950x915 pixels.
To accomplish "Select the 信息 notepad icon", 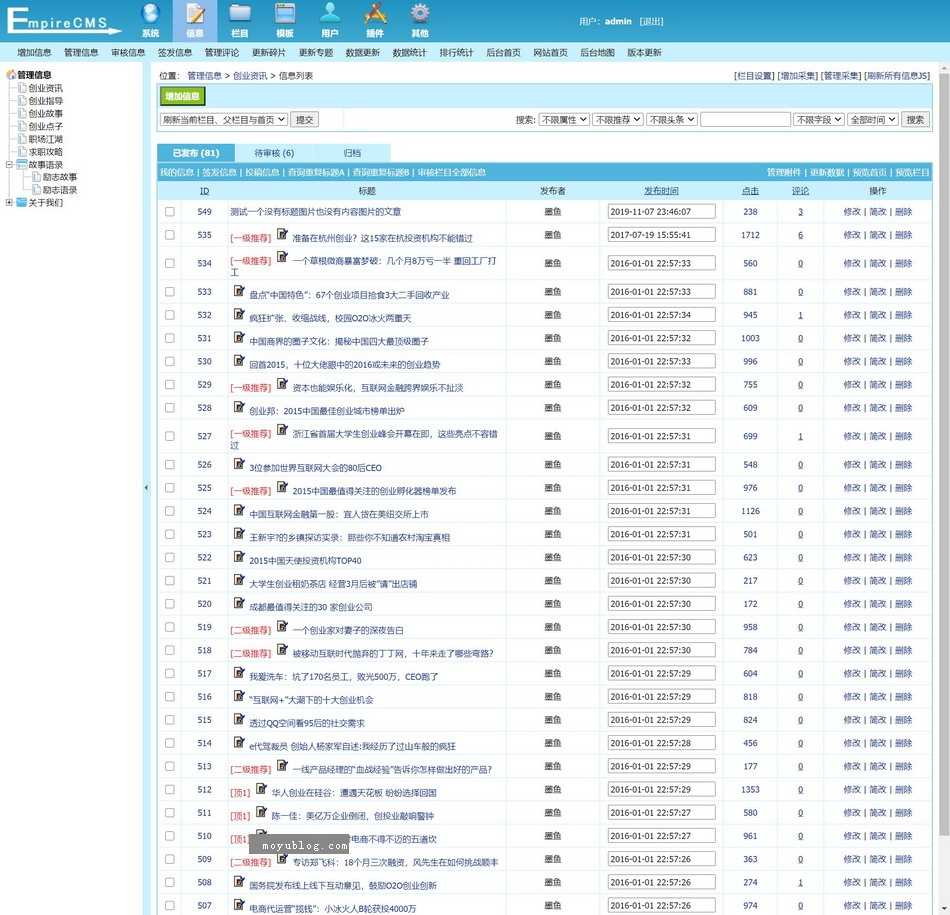I will (195, 13).
